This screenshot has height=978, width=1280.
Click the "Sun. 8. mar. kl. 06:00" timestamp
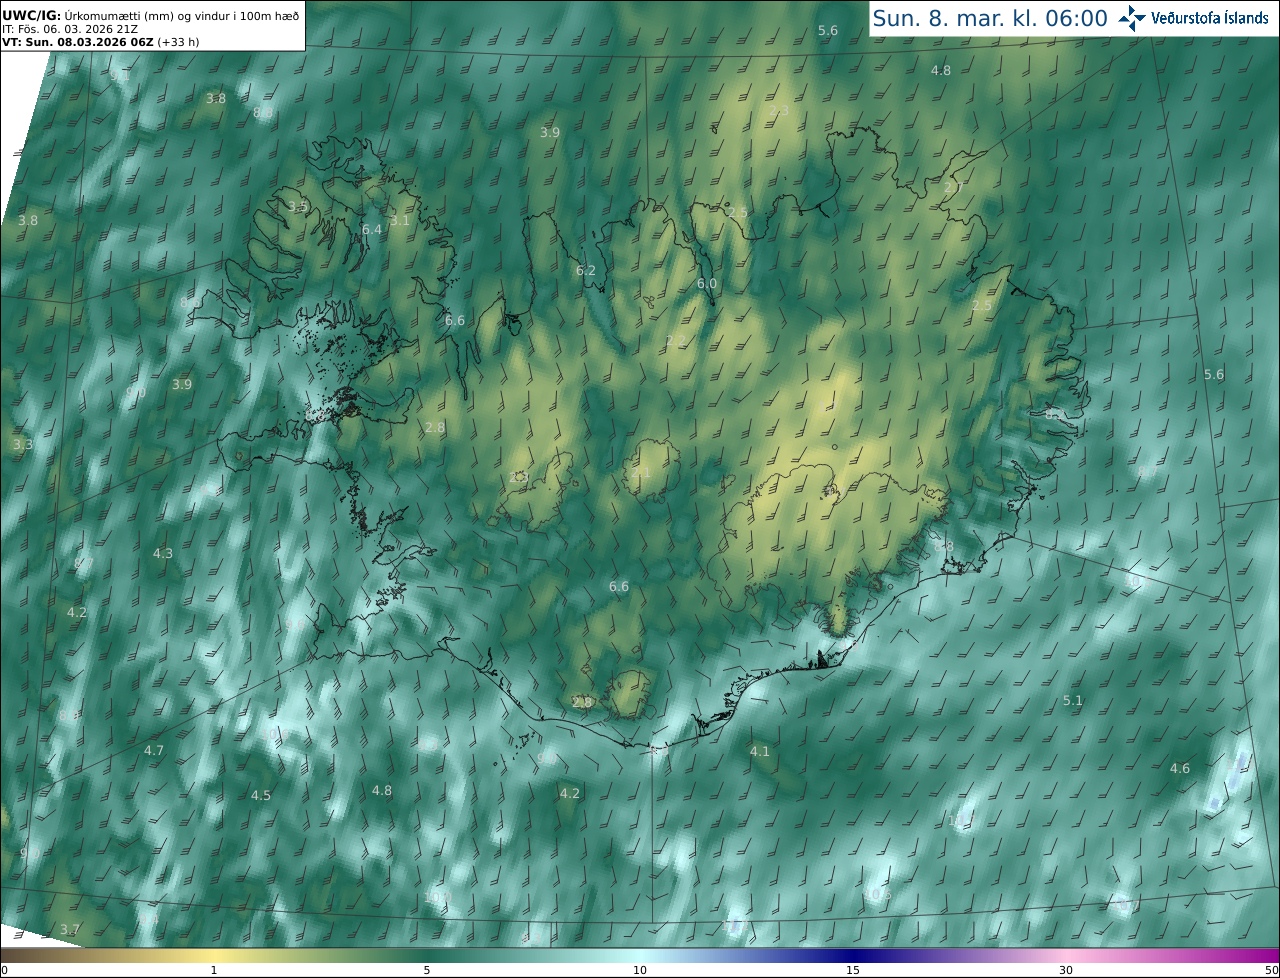click(x=990, y=18)
